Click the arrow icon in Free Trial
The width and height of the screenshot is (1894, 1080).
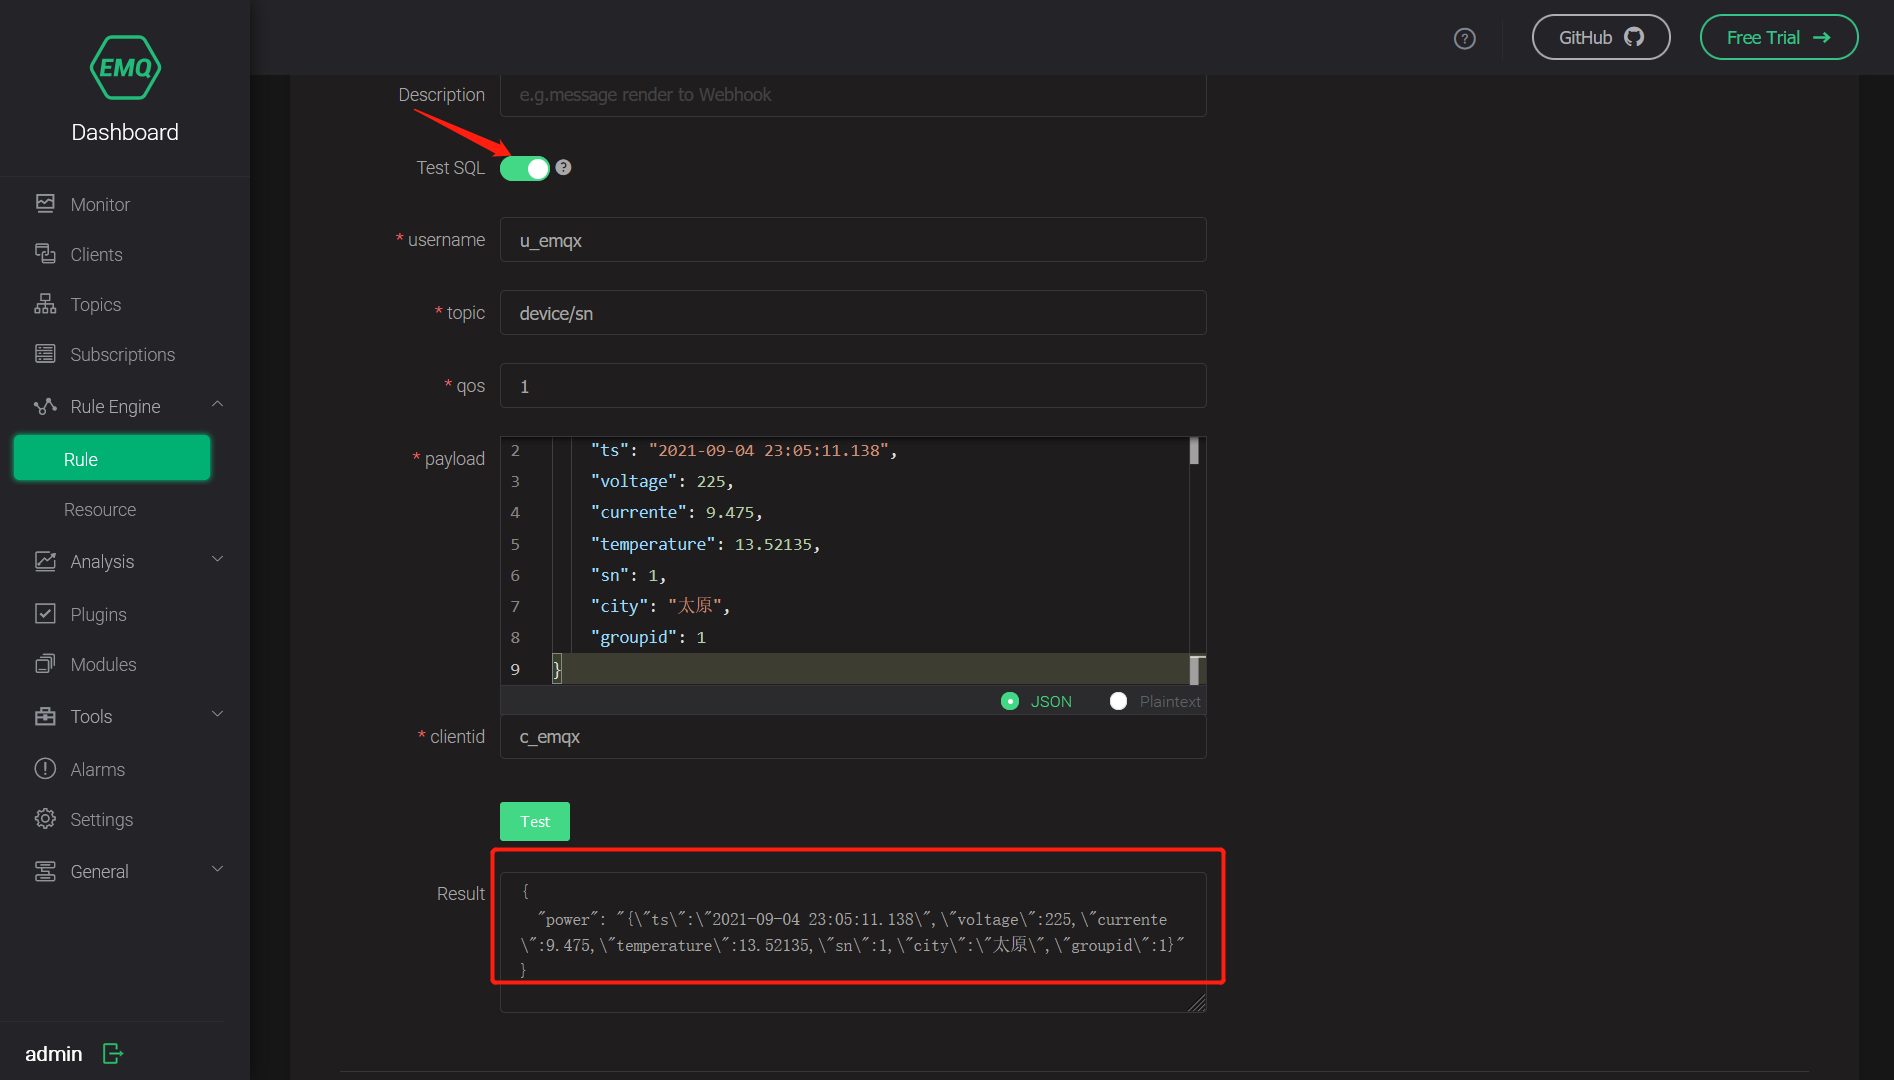[1822, 37]
